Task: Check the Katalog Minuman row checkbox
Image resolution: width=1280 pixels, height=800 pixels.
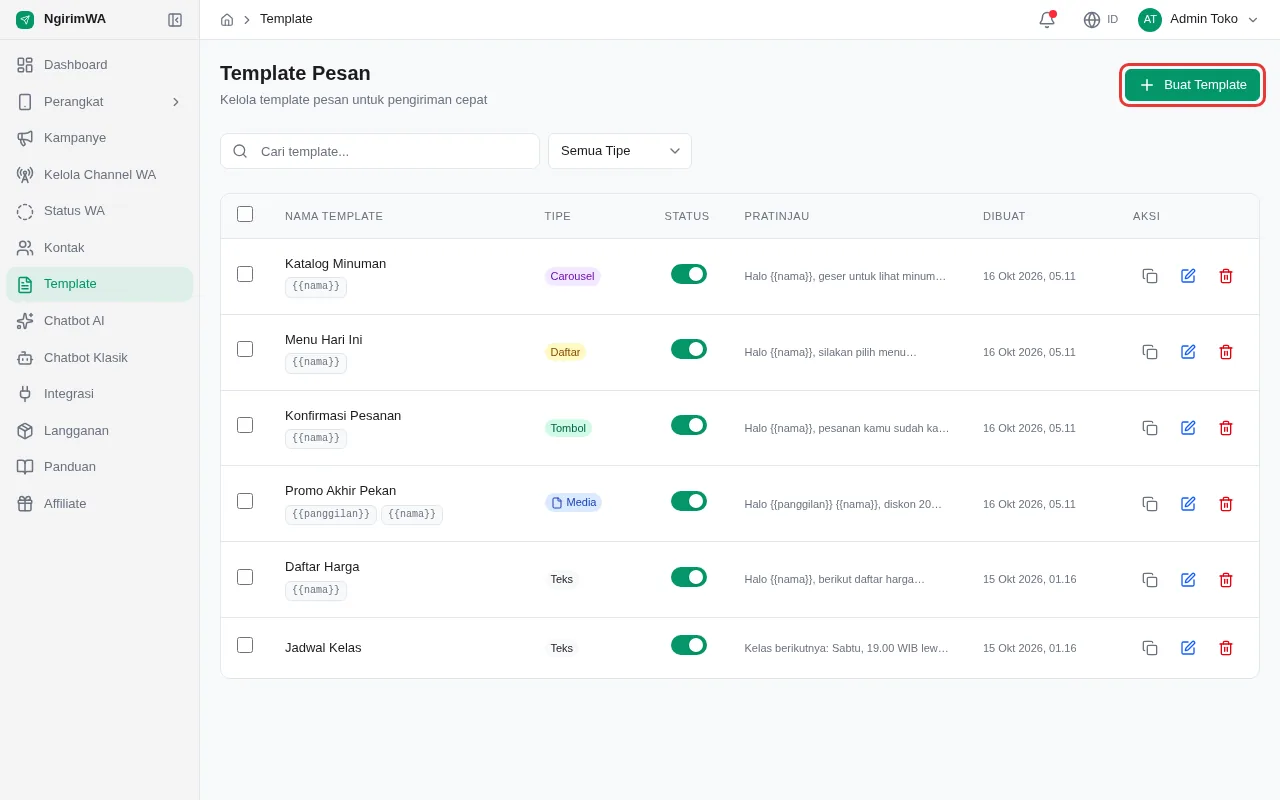Action: (245, 274)
